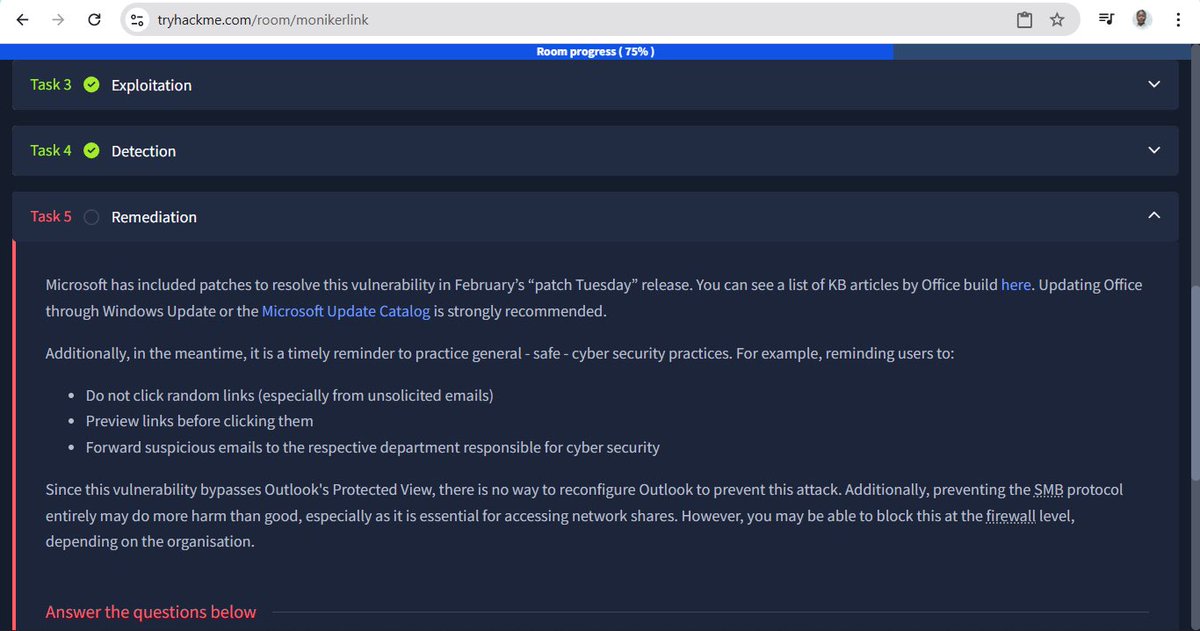1200x631 pixels.
Task: Click Task 4 green completion checkmark
Action: 91,151
